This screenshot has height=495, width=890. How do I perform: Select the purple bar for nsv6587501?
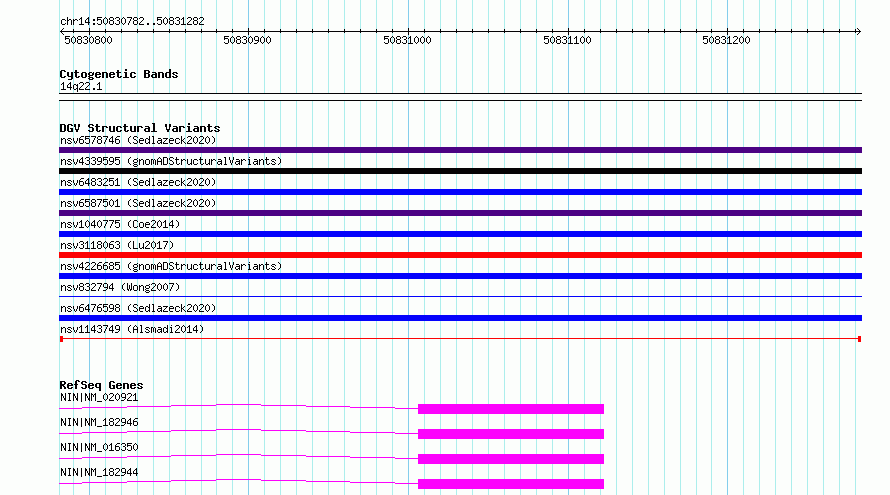[460, 213]
